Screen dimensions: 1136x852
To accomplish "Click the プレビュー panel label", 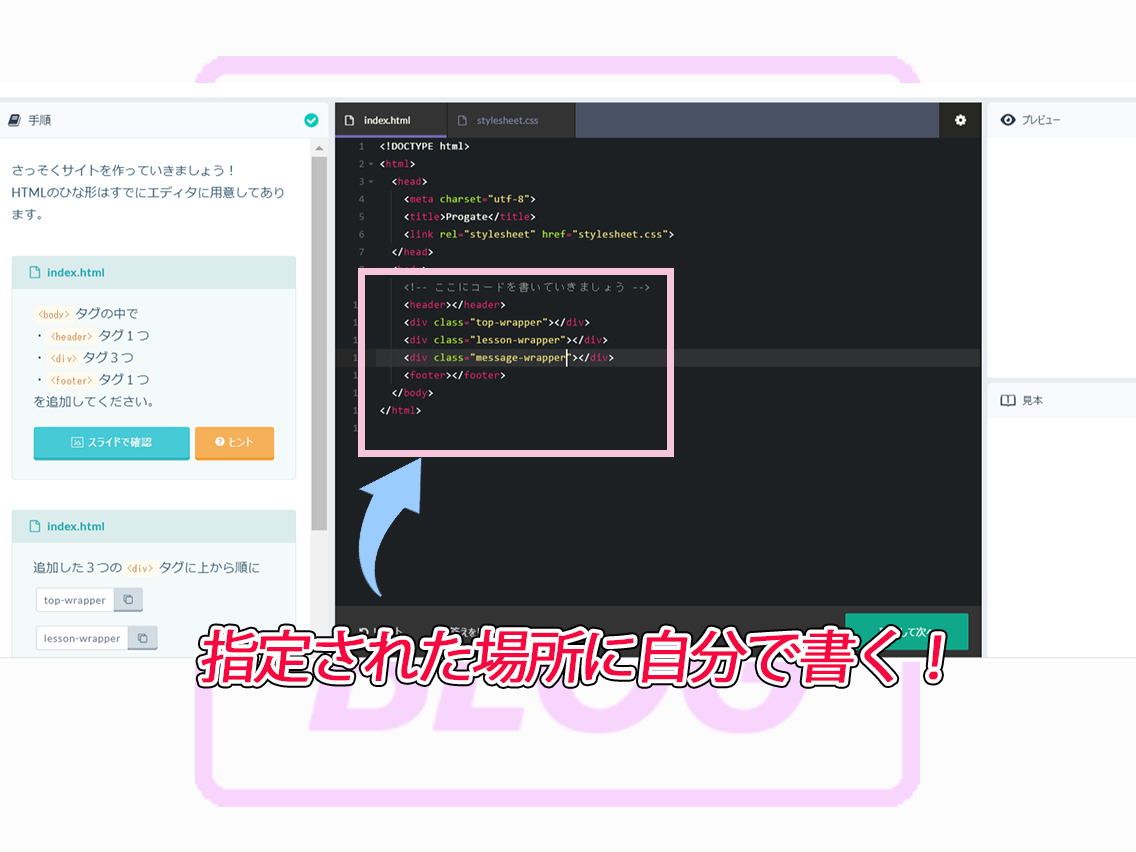I will 1041,120.
